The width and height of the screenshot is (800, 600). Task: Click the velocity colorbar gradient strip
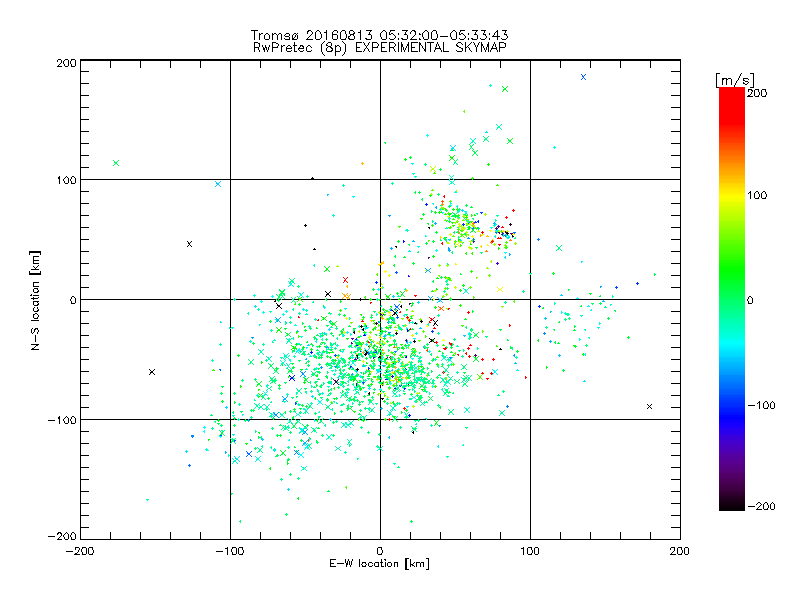click(x=732, y=299)
